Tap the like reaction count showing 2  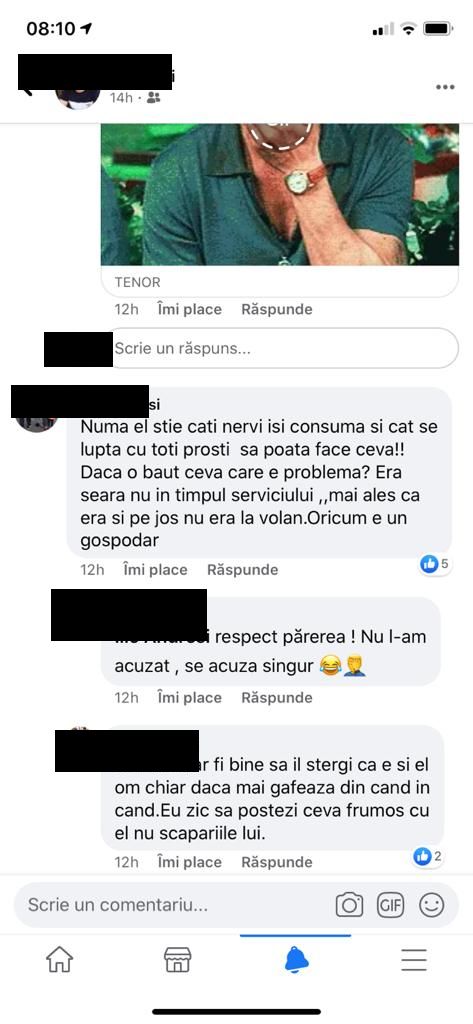click(429, 856)
